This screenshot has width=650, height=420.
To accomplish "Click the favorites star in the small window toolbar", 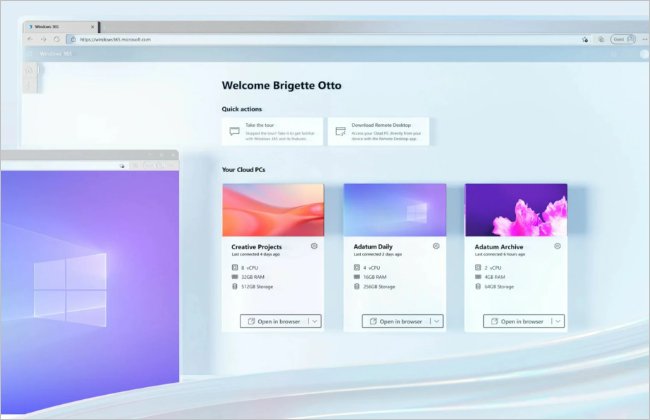I will click(x=121, y=165).
